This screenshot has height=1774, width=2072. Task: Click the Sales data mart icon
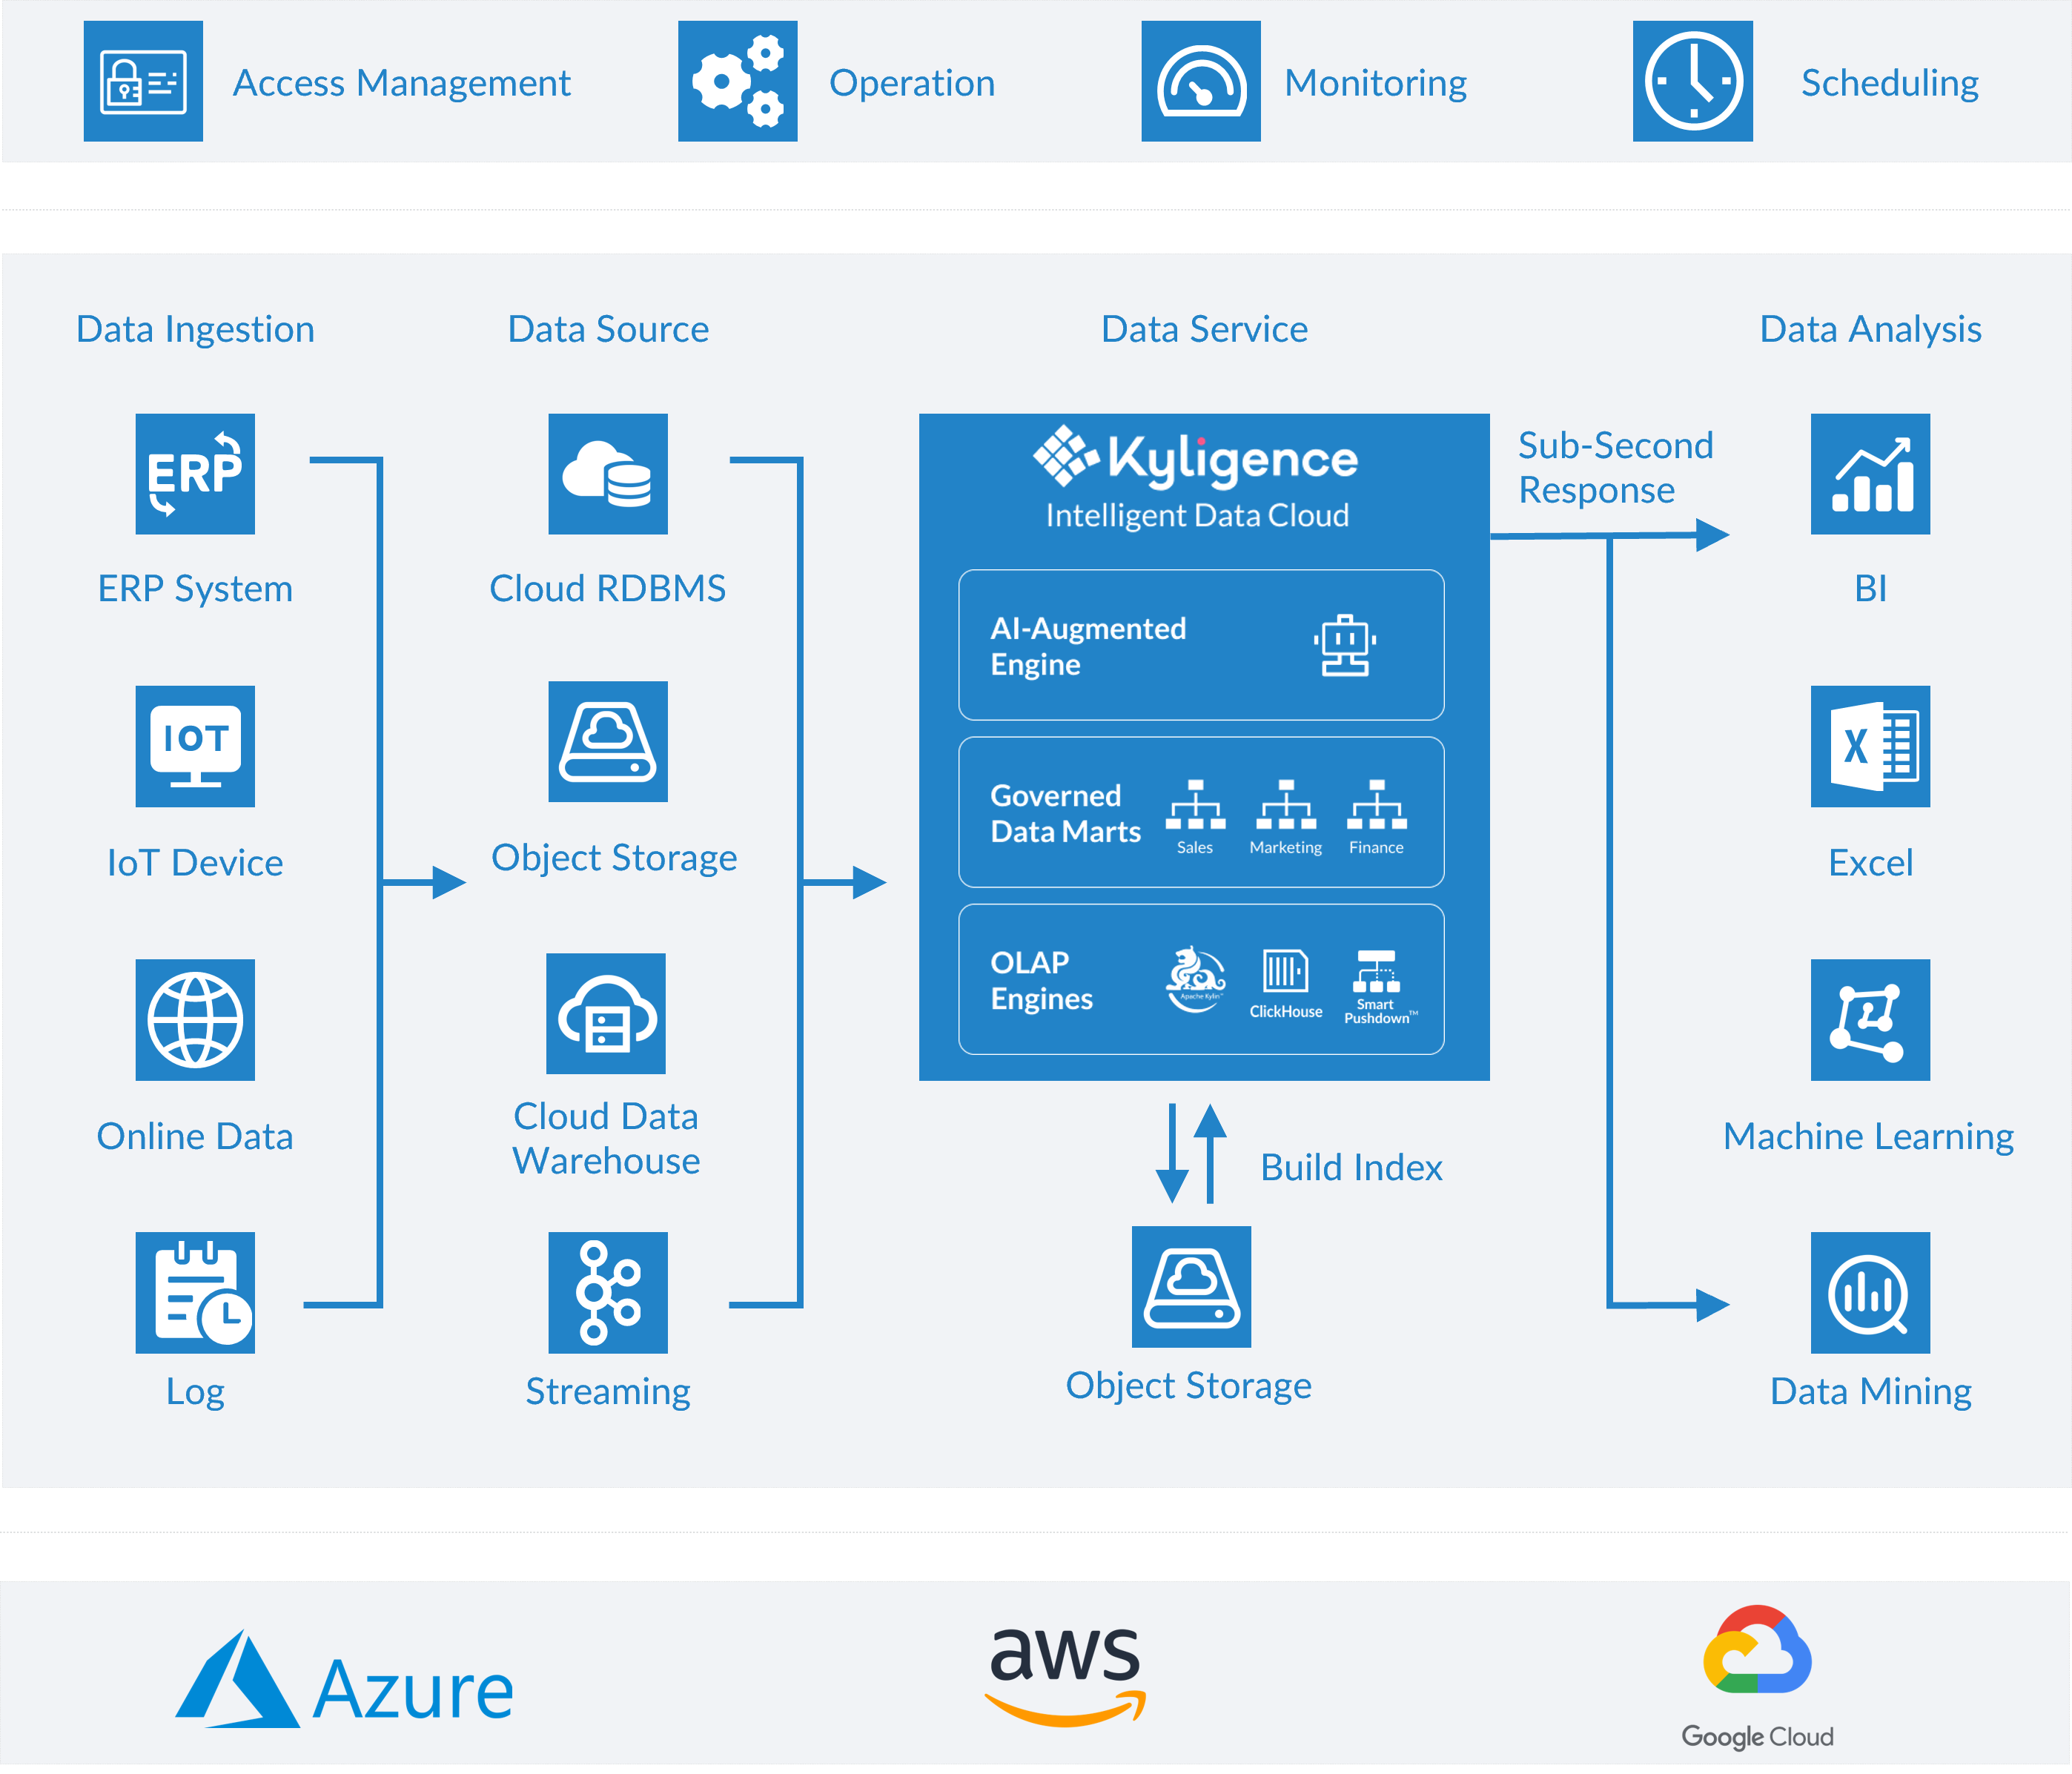(x=1195, y=805)
